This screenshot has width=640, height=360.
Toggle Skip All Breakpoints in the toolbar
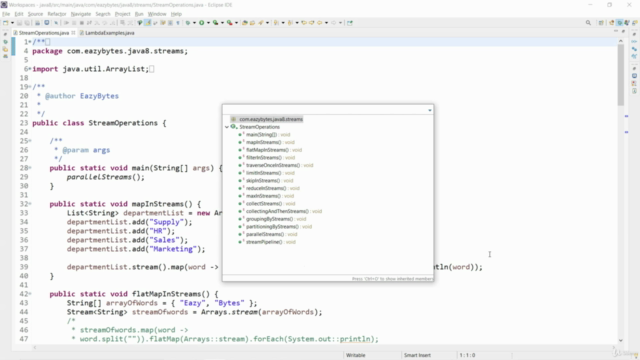point(56,23)
